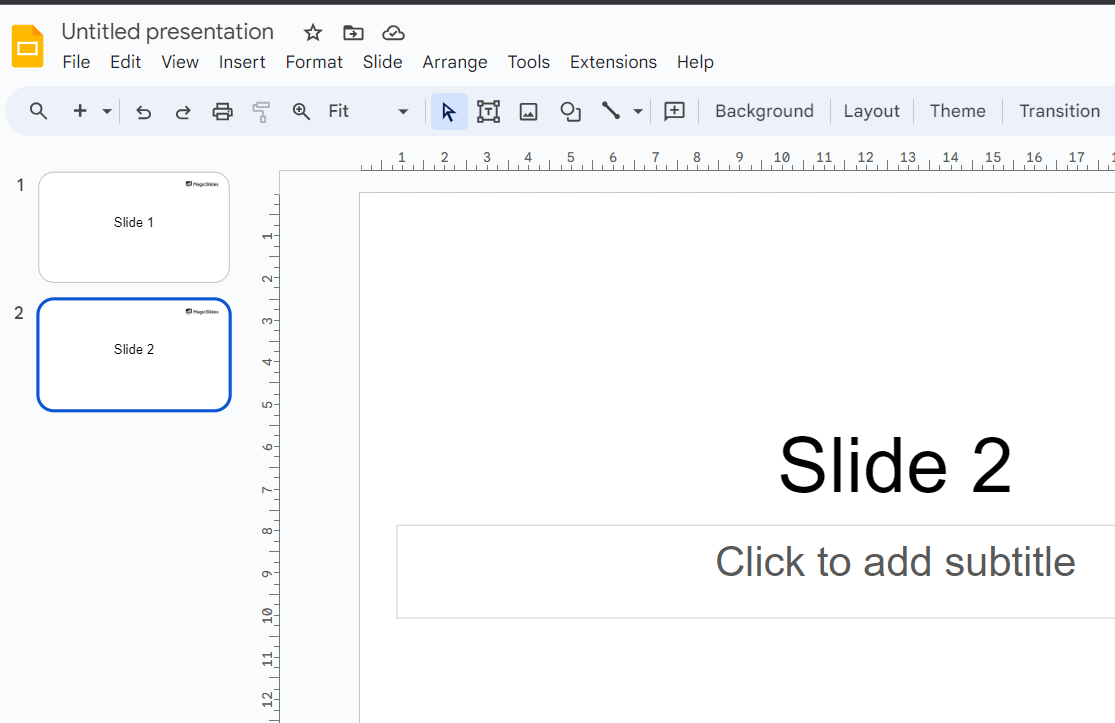The width and height of the screenshot is (1115, 723).
Task: Click the Transition button
Action: coord(1060,111)
